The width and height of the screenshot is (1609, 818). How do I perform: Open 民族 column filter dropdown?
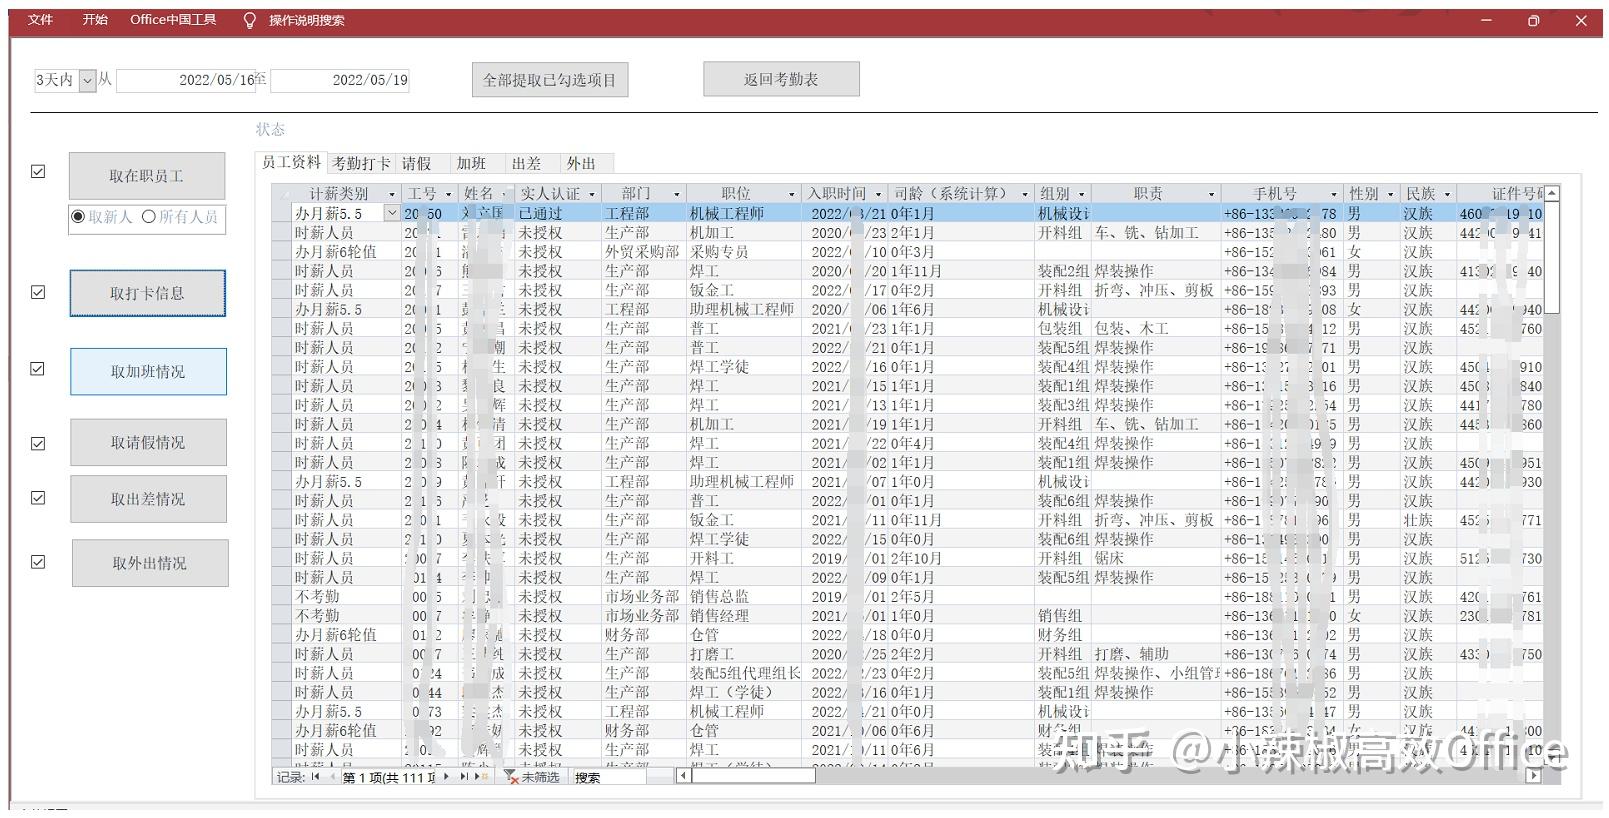click(x=1447, y=194)
